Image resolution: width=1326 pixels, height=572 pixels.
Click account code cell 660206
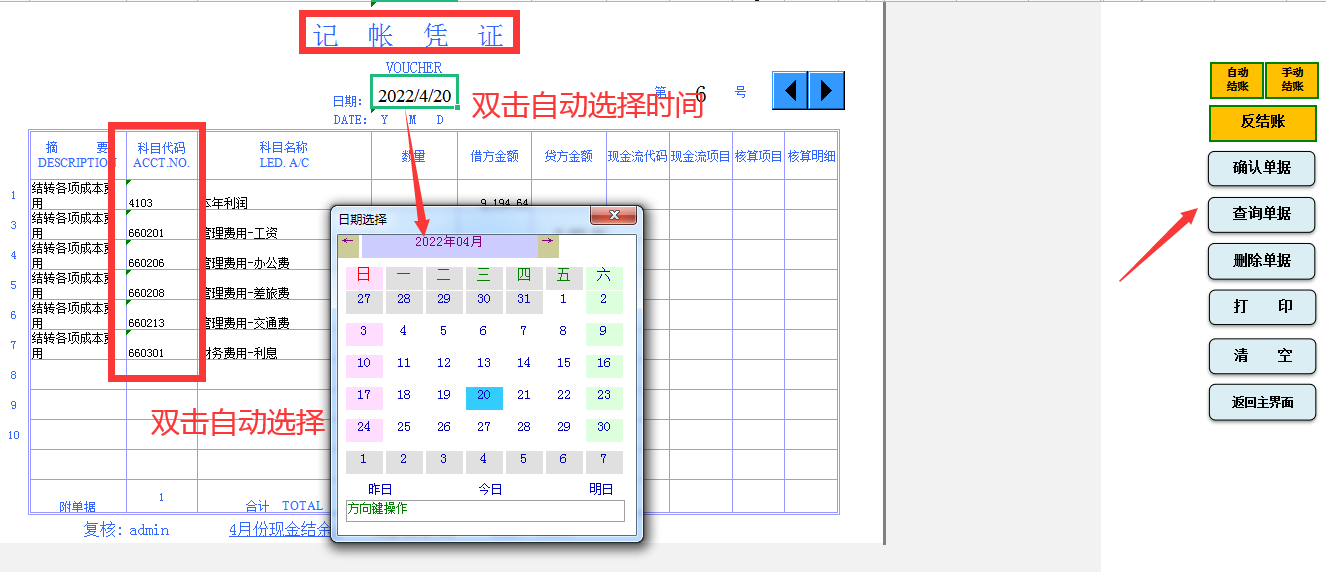162,255
